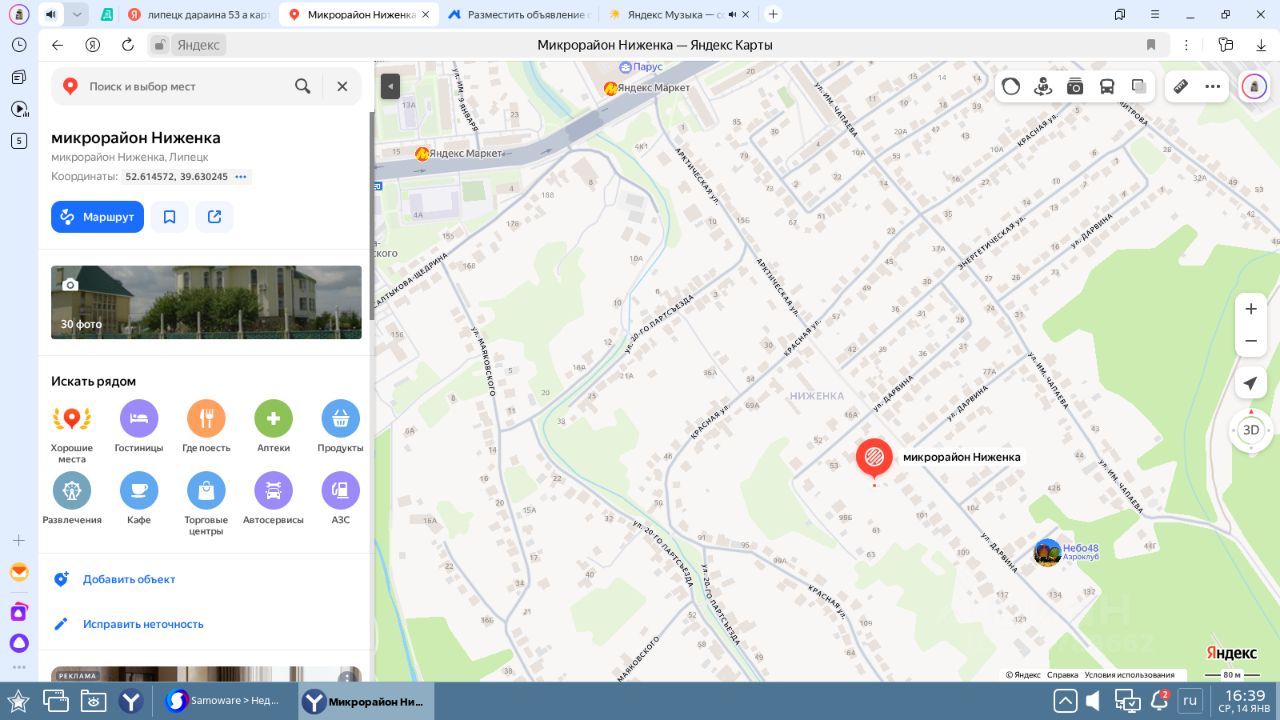Search nearby Продукты grocery stores
The image size is (1280, 720).
tap(340, 427)
